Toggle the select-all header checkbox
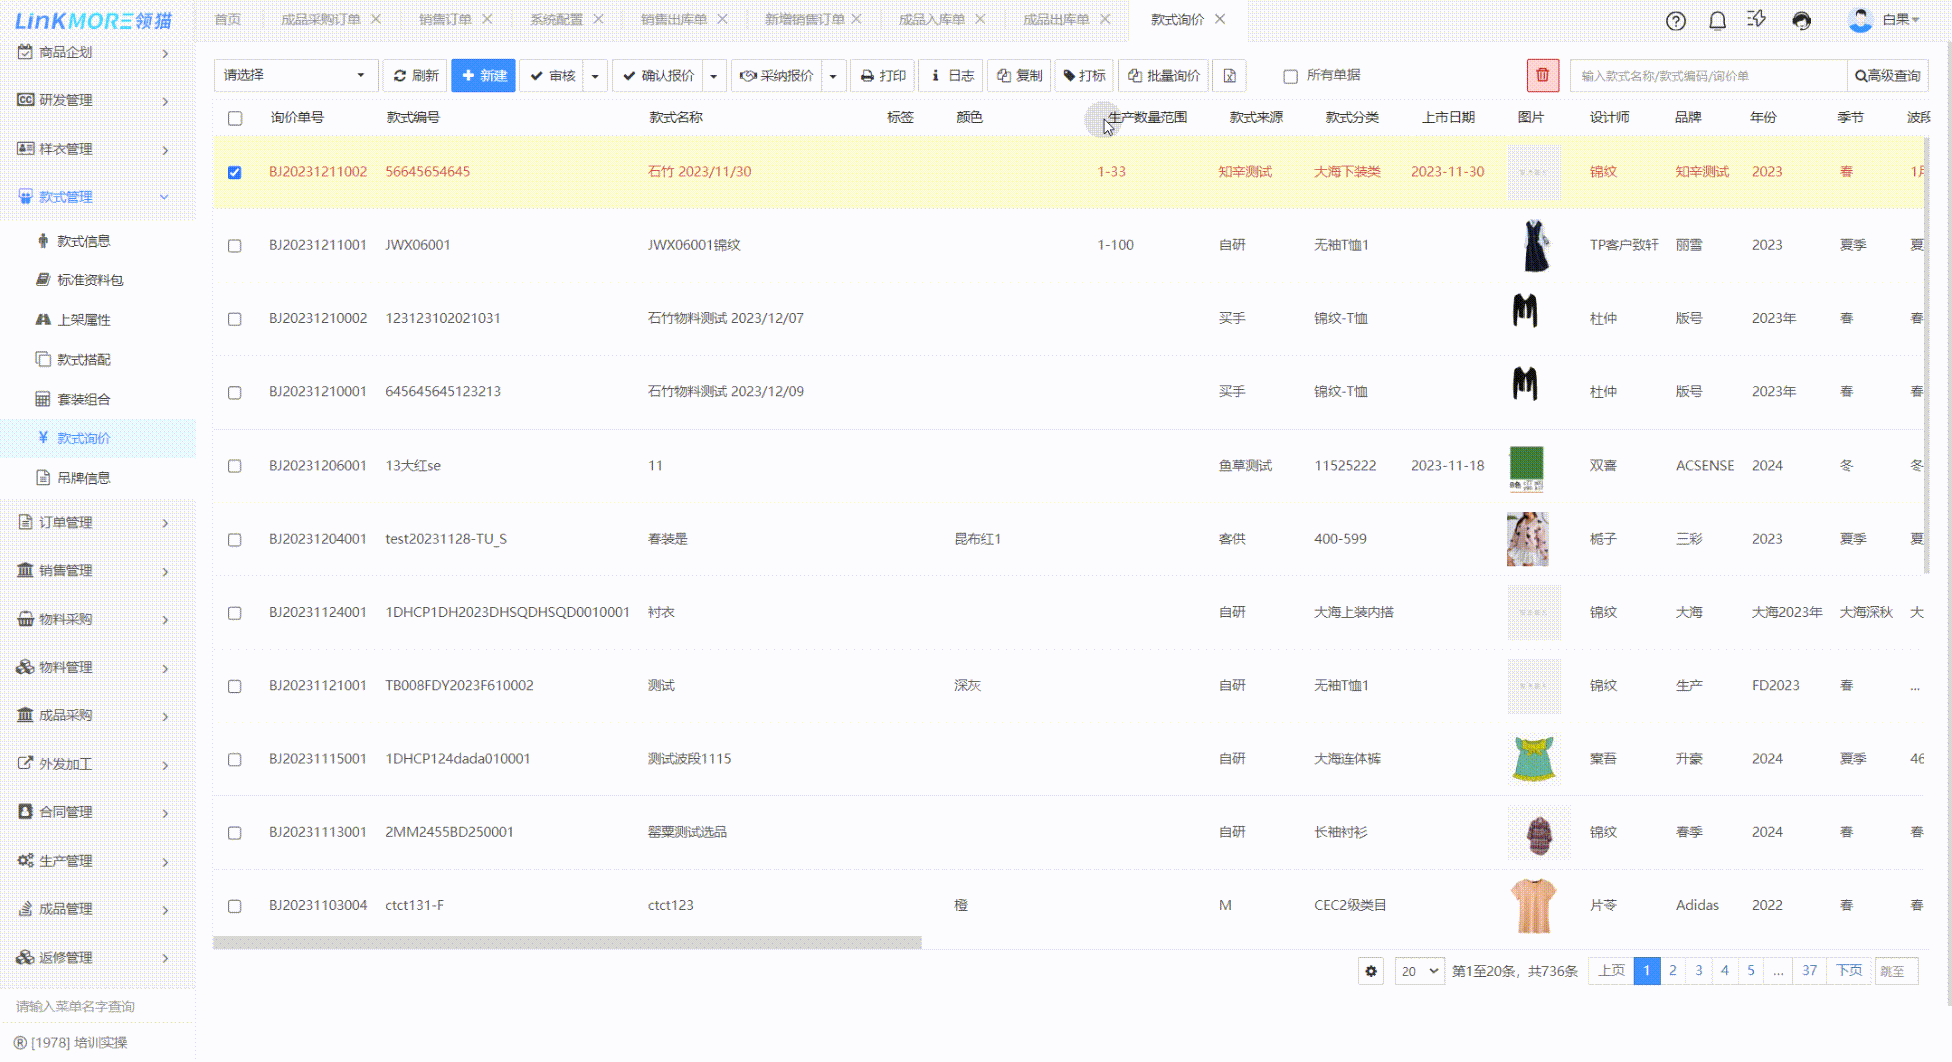This screenshot has width=1952, height=1062. [x=235, y=118]
